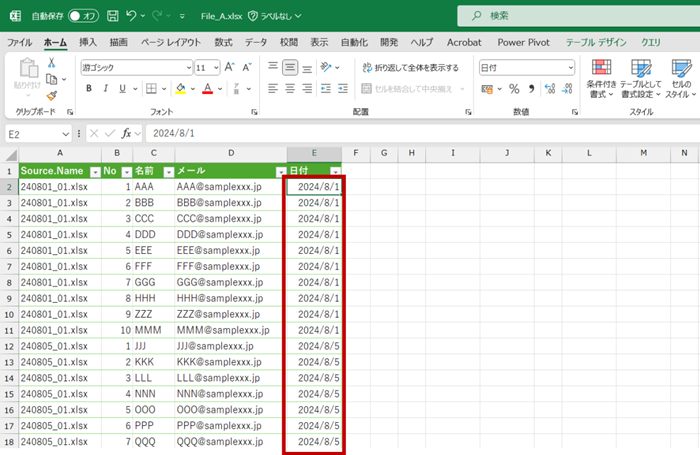This screenshot has width=700, height=455.
Task: Click the Undo arrow icon
Action: 132,16
